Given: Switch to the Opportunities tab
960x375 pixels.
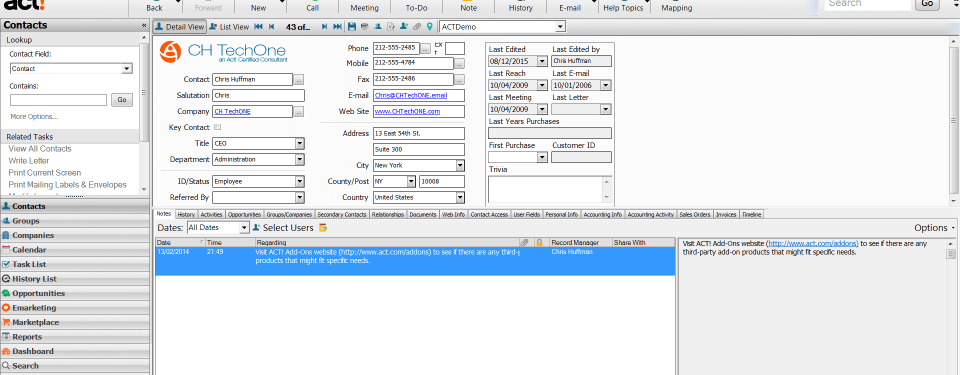Looking at the screenshot, I should 244,214.
